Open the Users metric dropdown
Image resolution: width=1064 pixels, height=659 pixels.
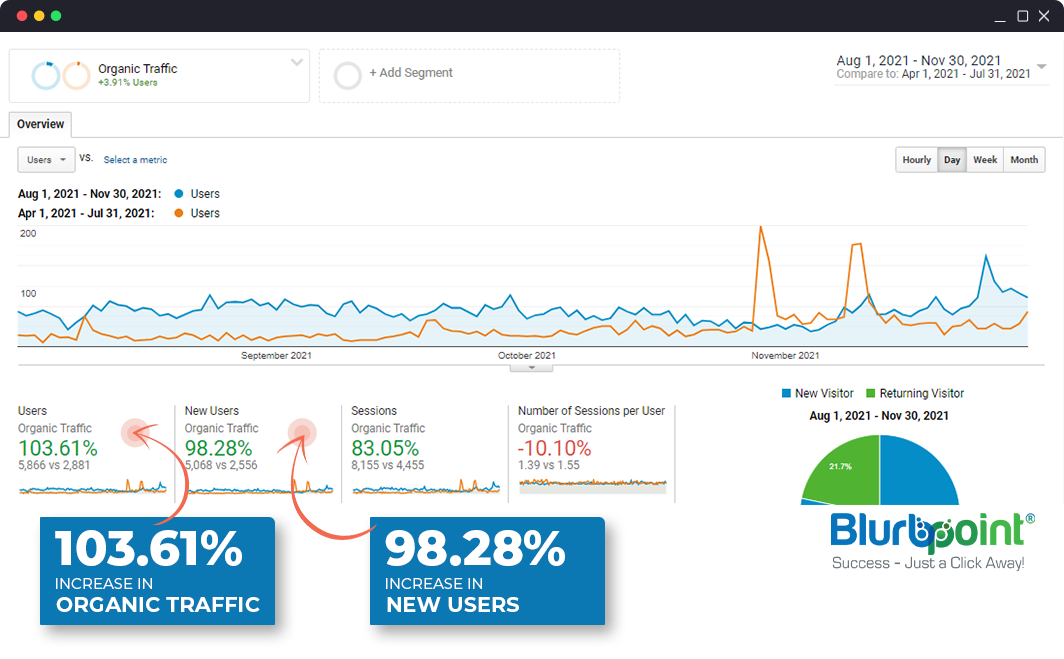[46, 160]
